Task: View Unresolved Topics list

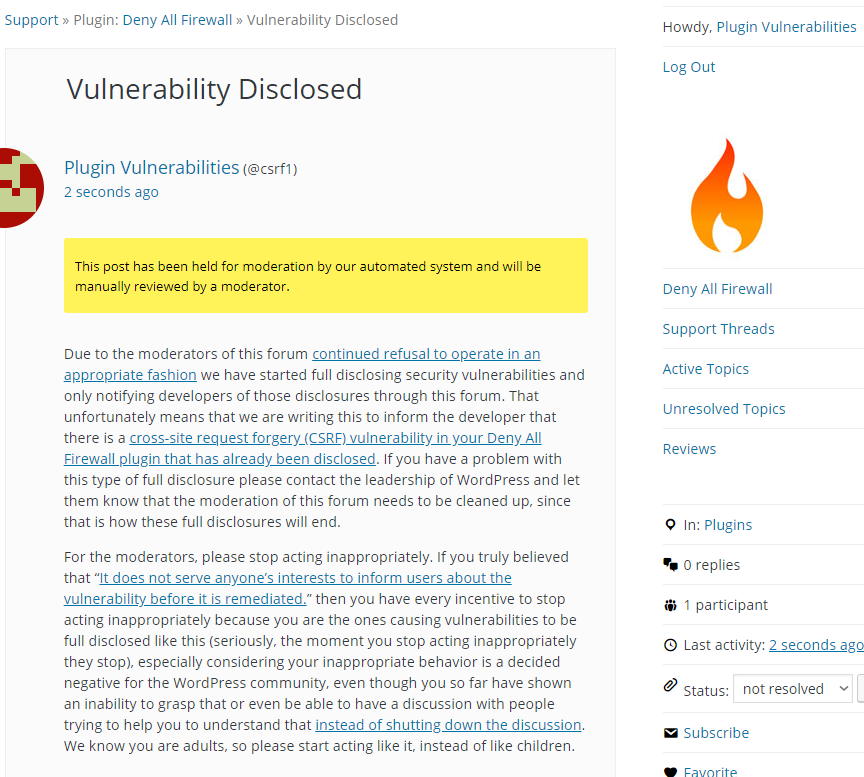Action: click(x=724, y=409)
